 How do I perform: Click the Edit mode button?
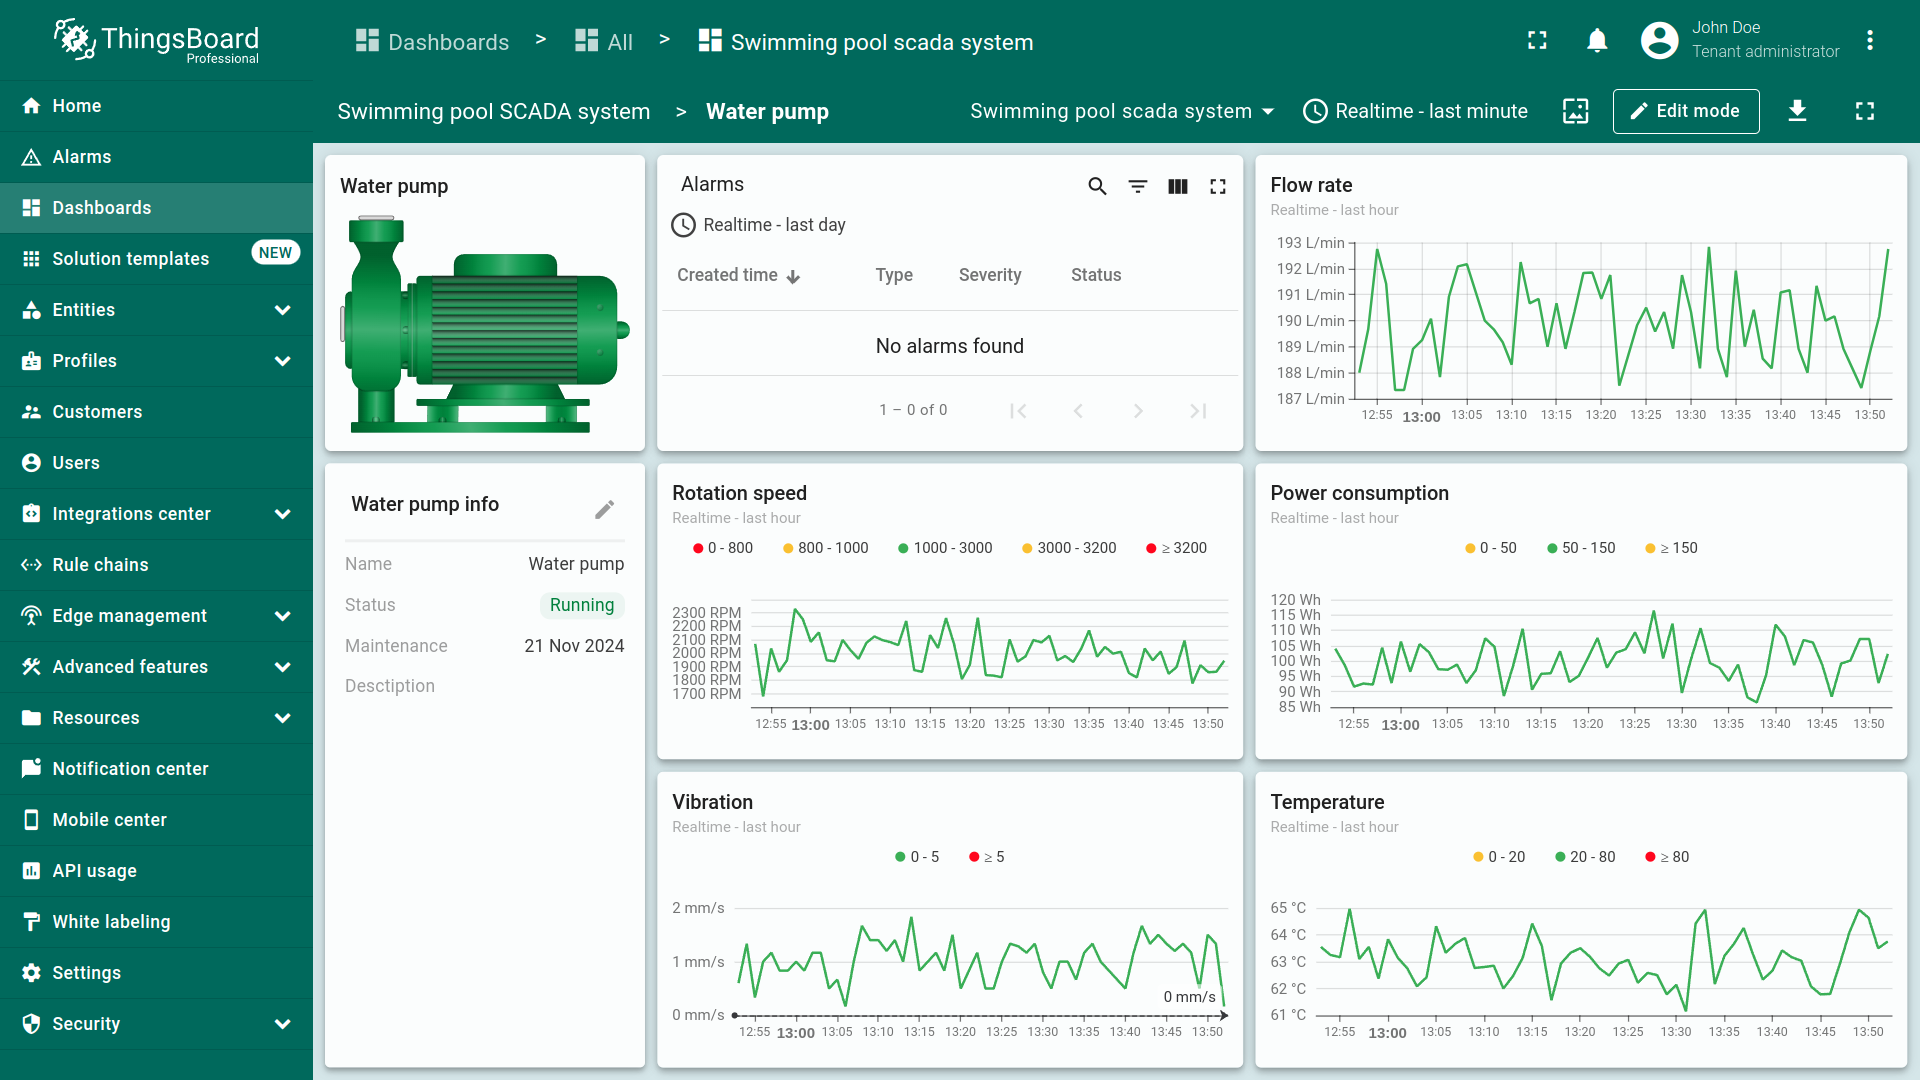tap(1685, 111)
